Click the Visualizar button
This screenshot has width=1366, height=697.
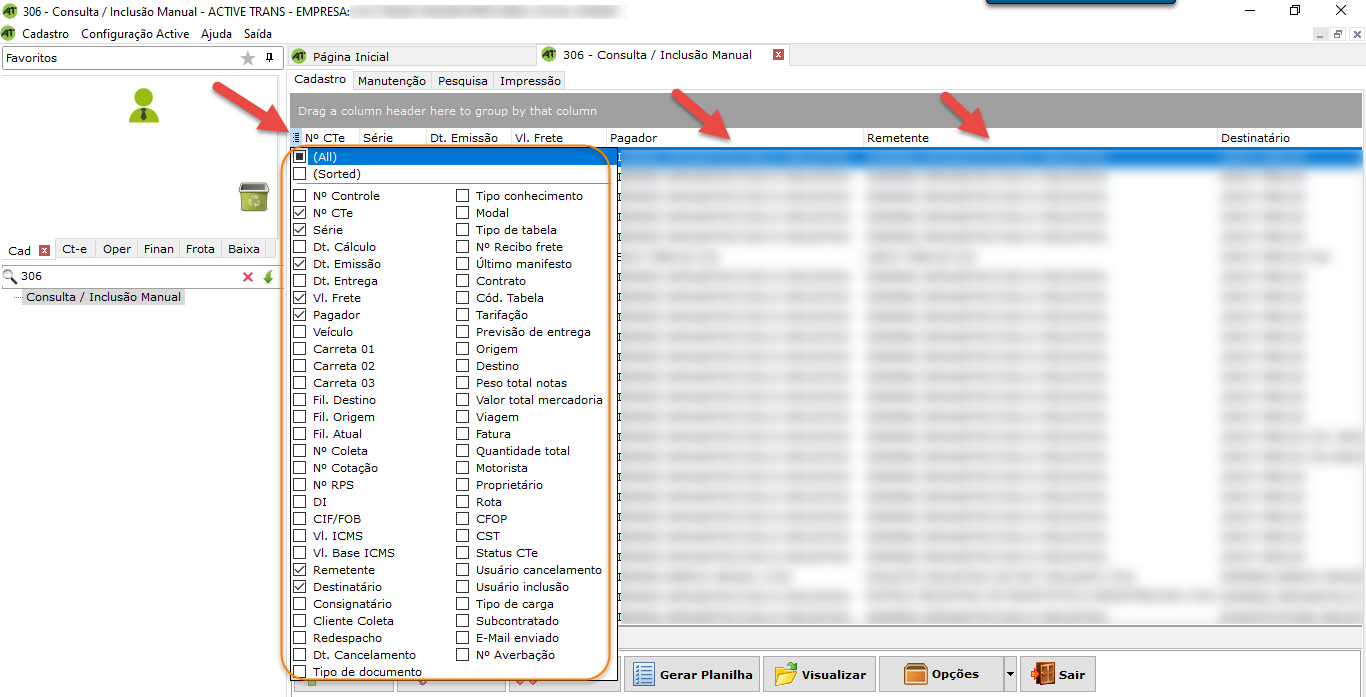820,675
